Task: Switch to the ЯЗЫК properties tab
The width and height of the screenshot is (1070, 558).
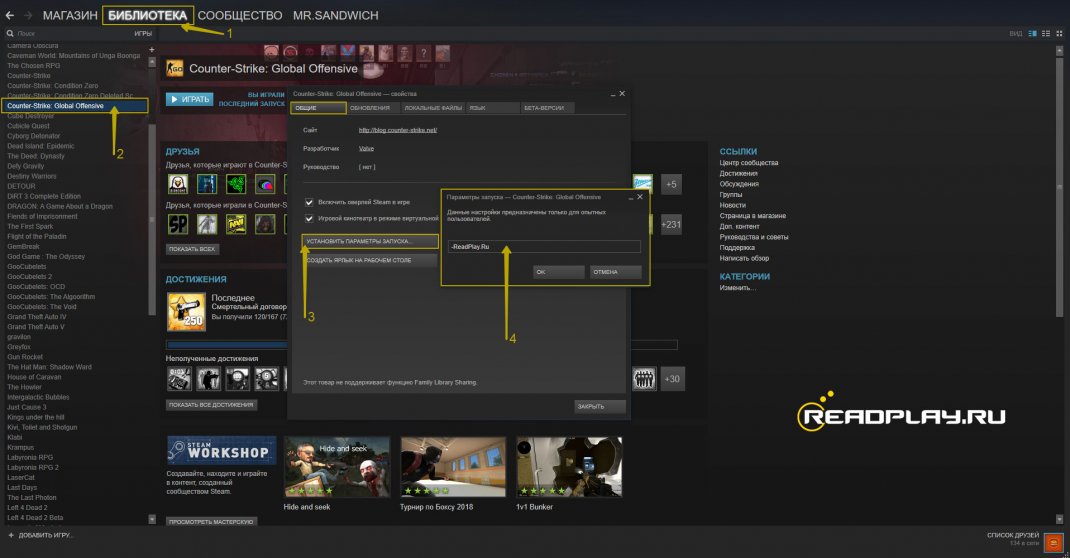Action: [493, 108]
